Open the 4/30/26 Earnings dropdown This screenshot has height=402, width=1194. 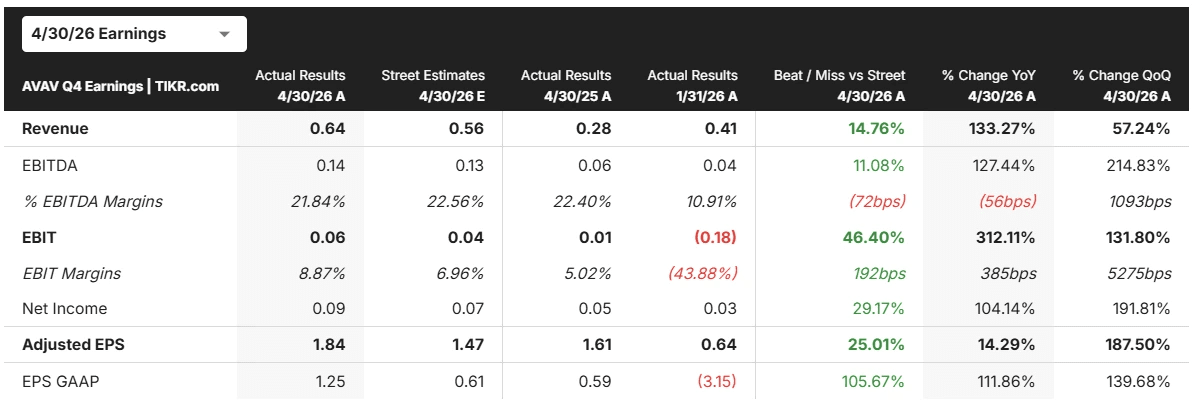pyautogui.click(x=134, y=34)
